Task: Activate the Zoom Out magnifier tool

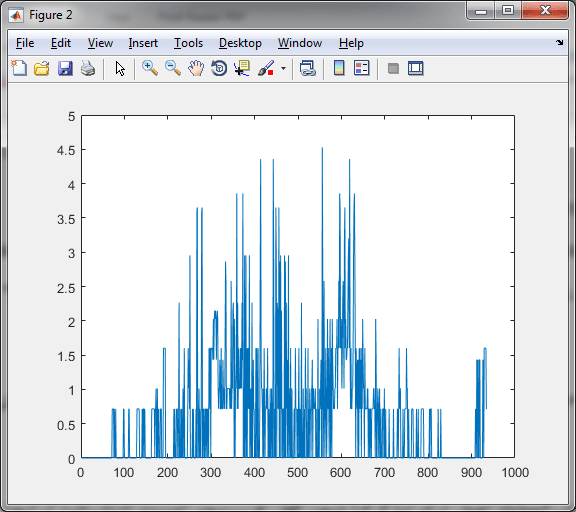Action: 173,68
